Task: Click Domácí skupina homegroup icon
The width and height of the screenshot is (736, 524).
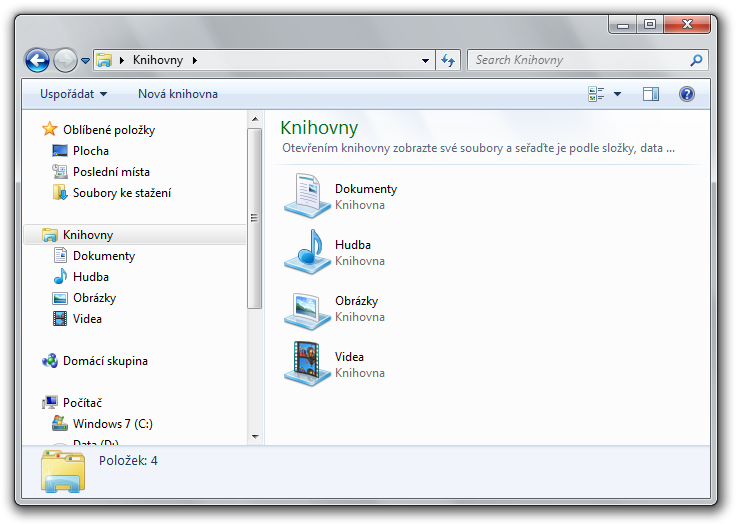Action: pos(50,361)
